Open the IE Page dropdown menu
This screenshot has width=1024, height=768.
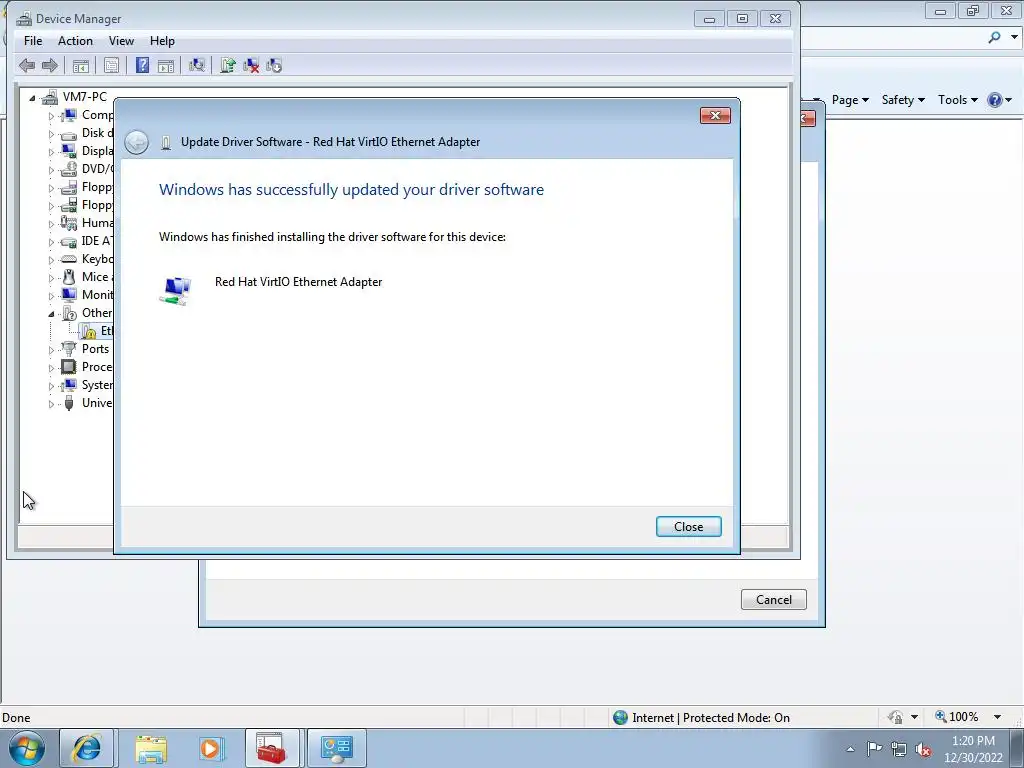[x=850, y=100]
